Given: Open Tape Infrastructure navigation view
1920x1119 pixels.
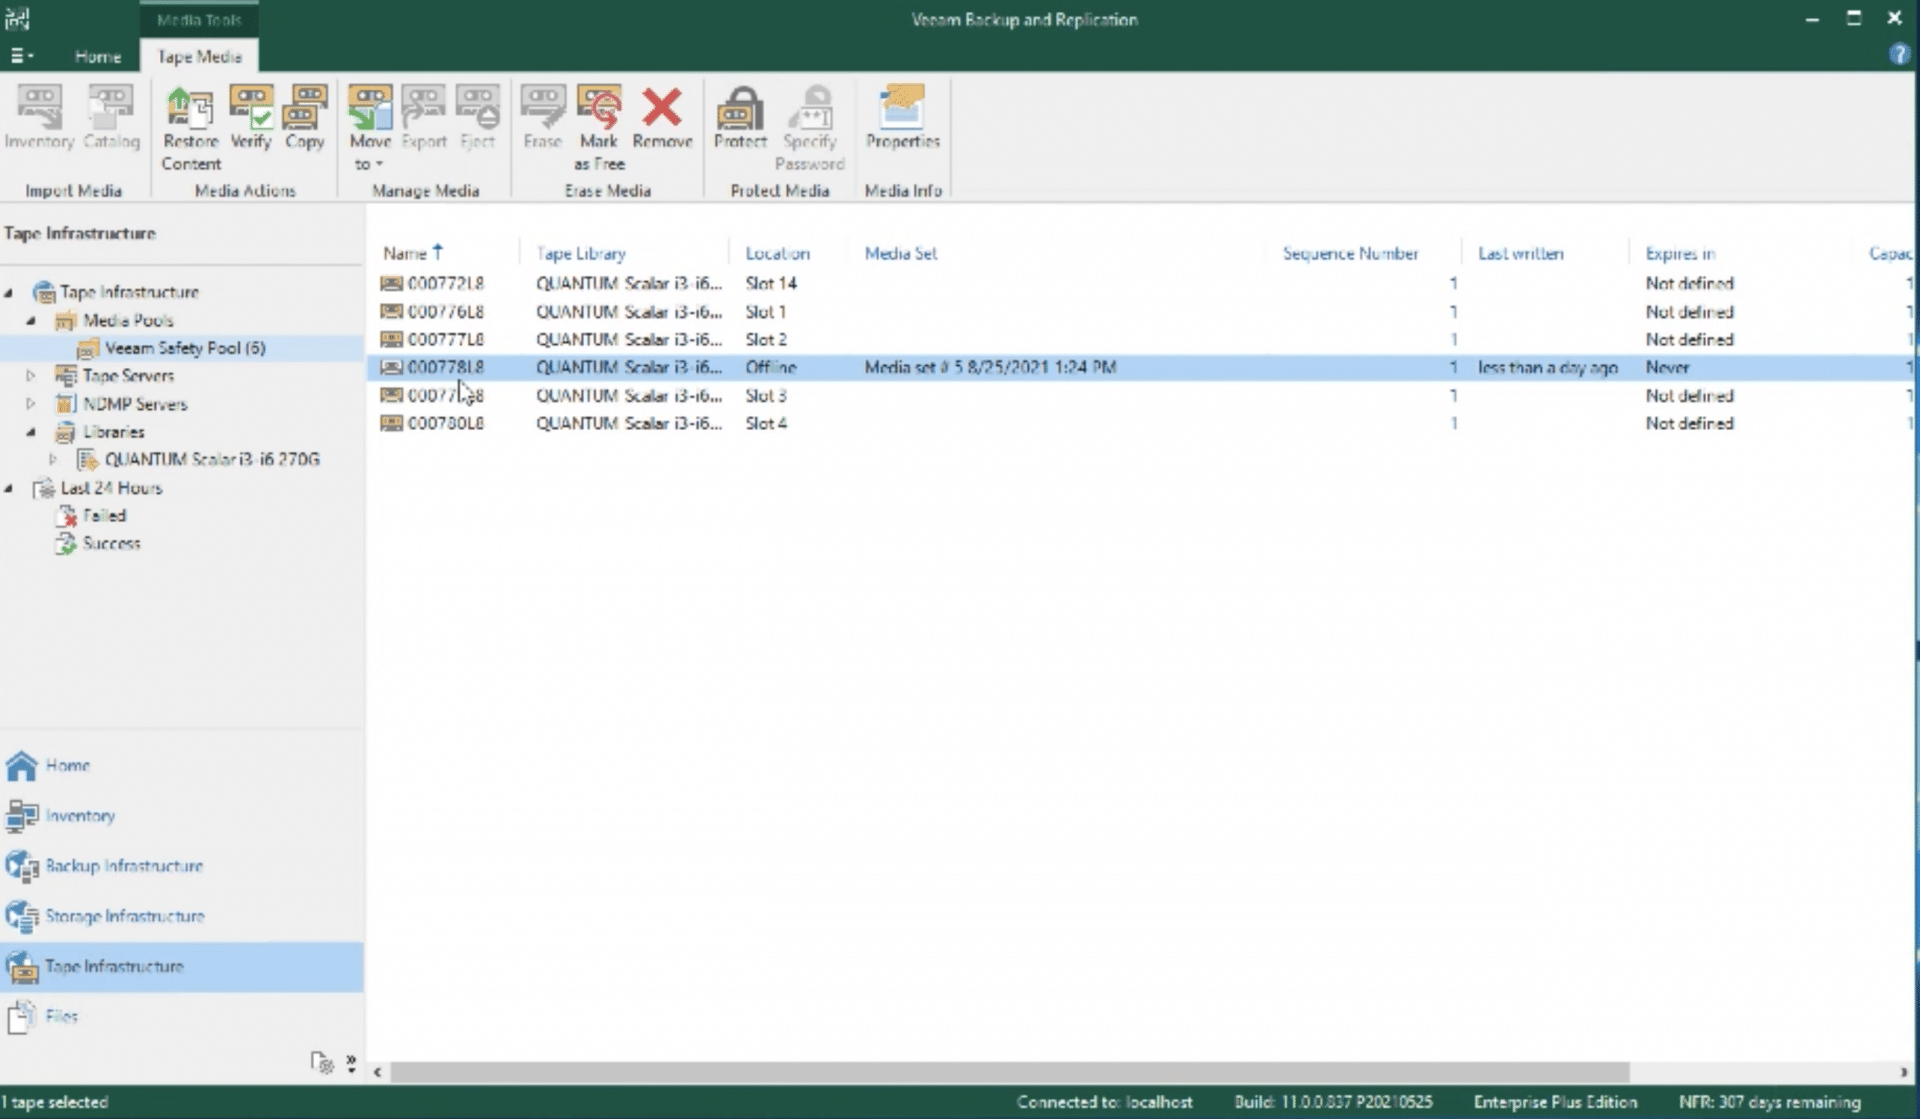Looking at the screenshot, I should 181,967.
